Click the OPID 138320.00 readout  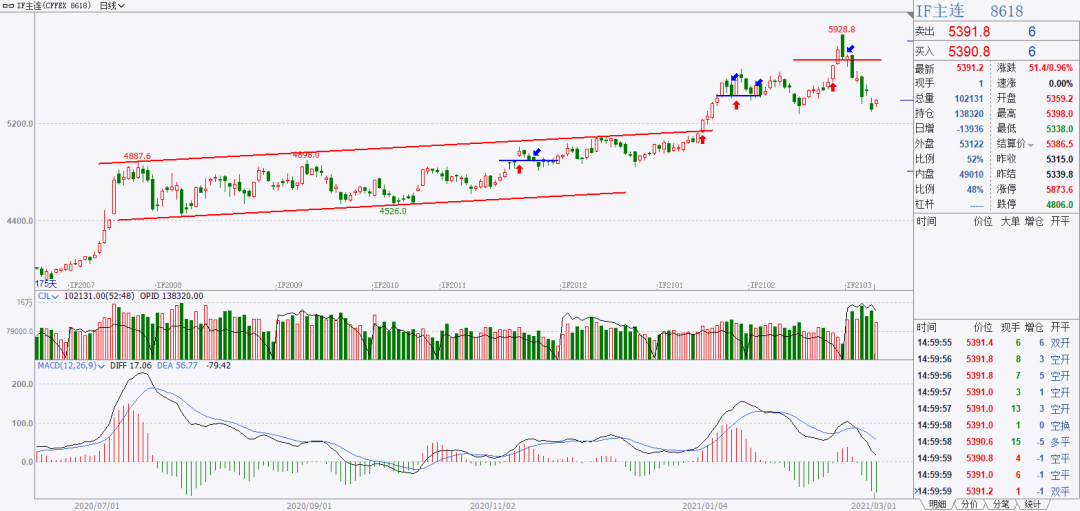pyautogui.click(x=172, y=295)
